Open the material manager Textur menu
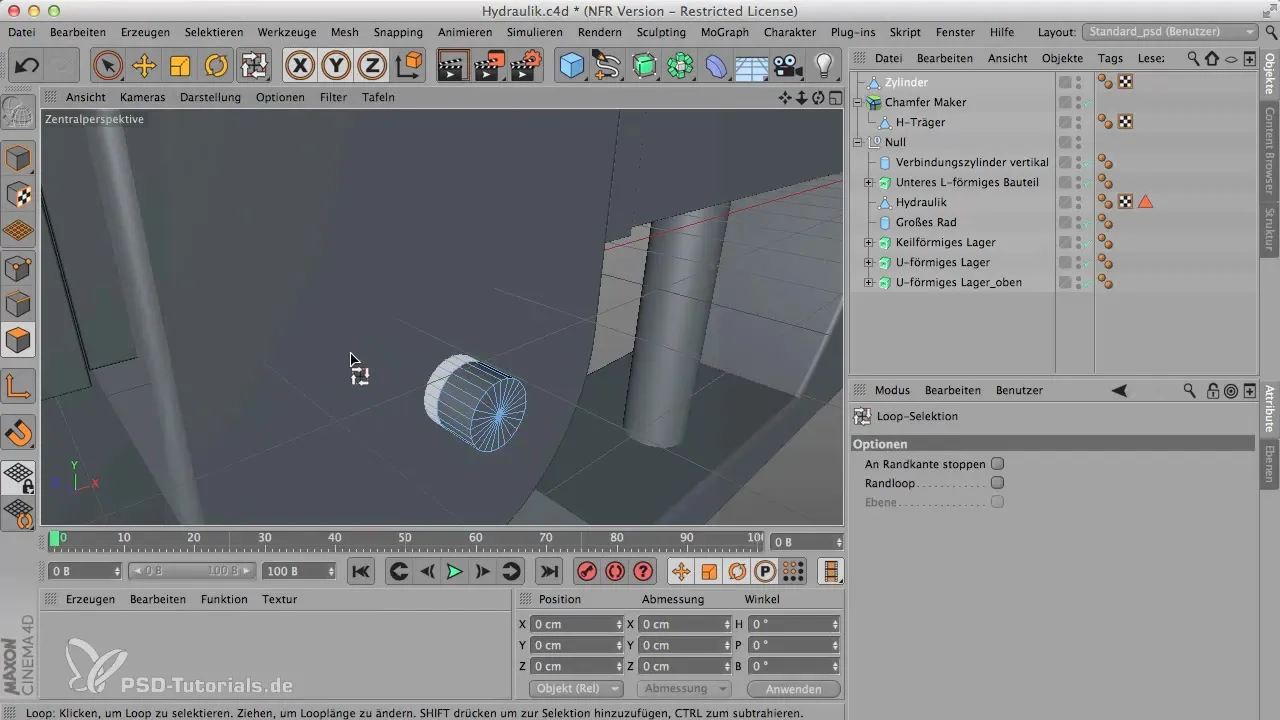Image resolution: width=1280 pixels, height=720 pixels. (279, 599)
